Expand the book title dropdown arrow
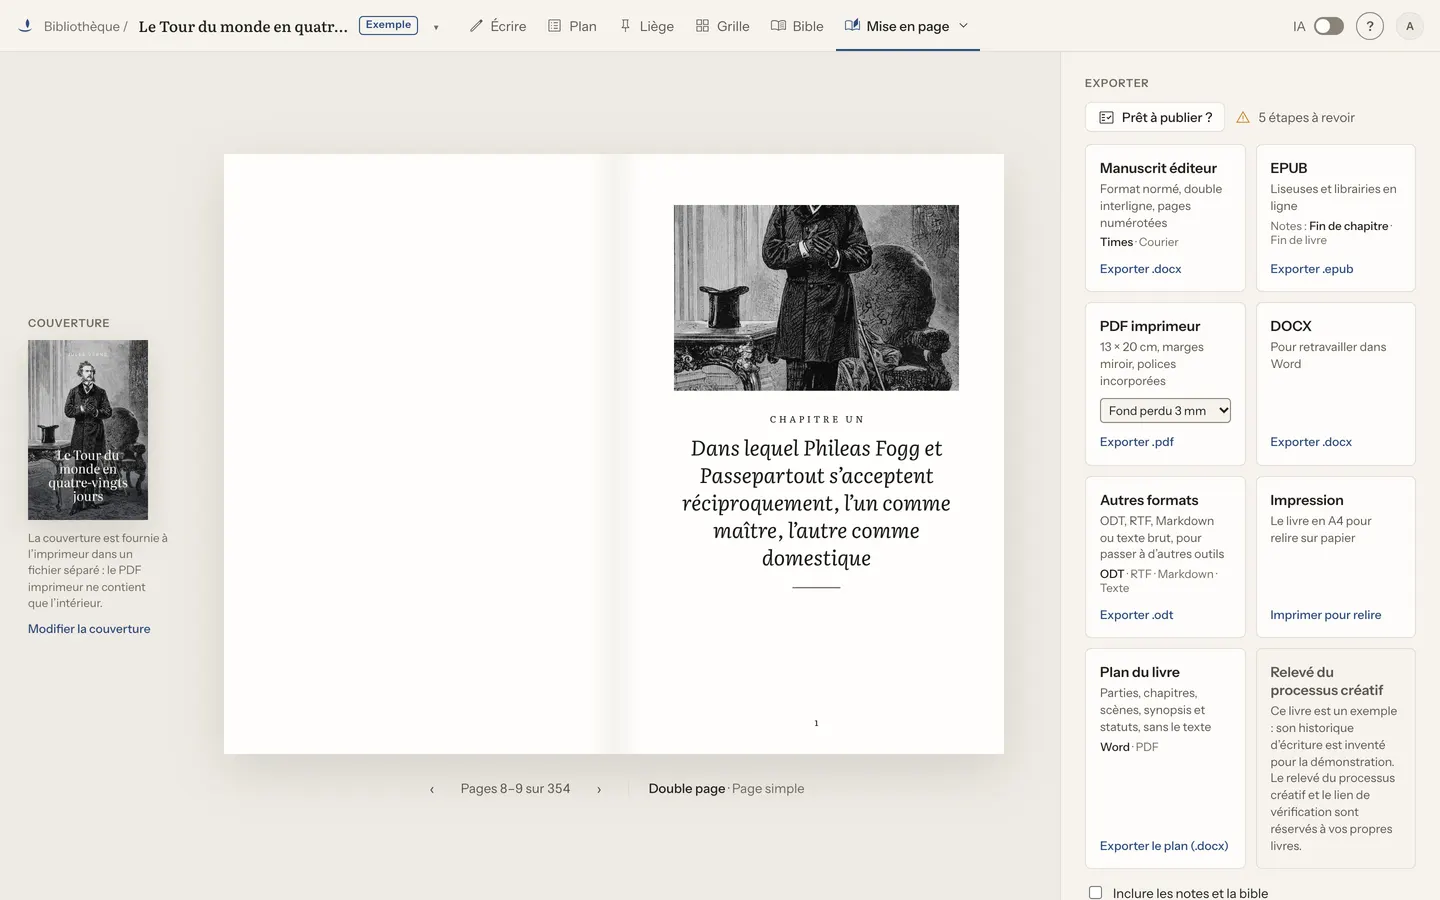 [x=436, y=27]
